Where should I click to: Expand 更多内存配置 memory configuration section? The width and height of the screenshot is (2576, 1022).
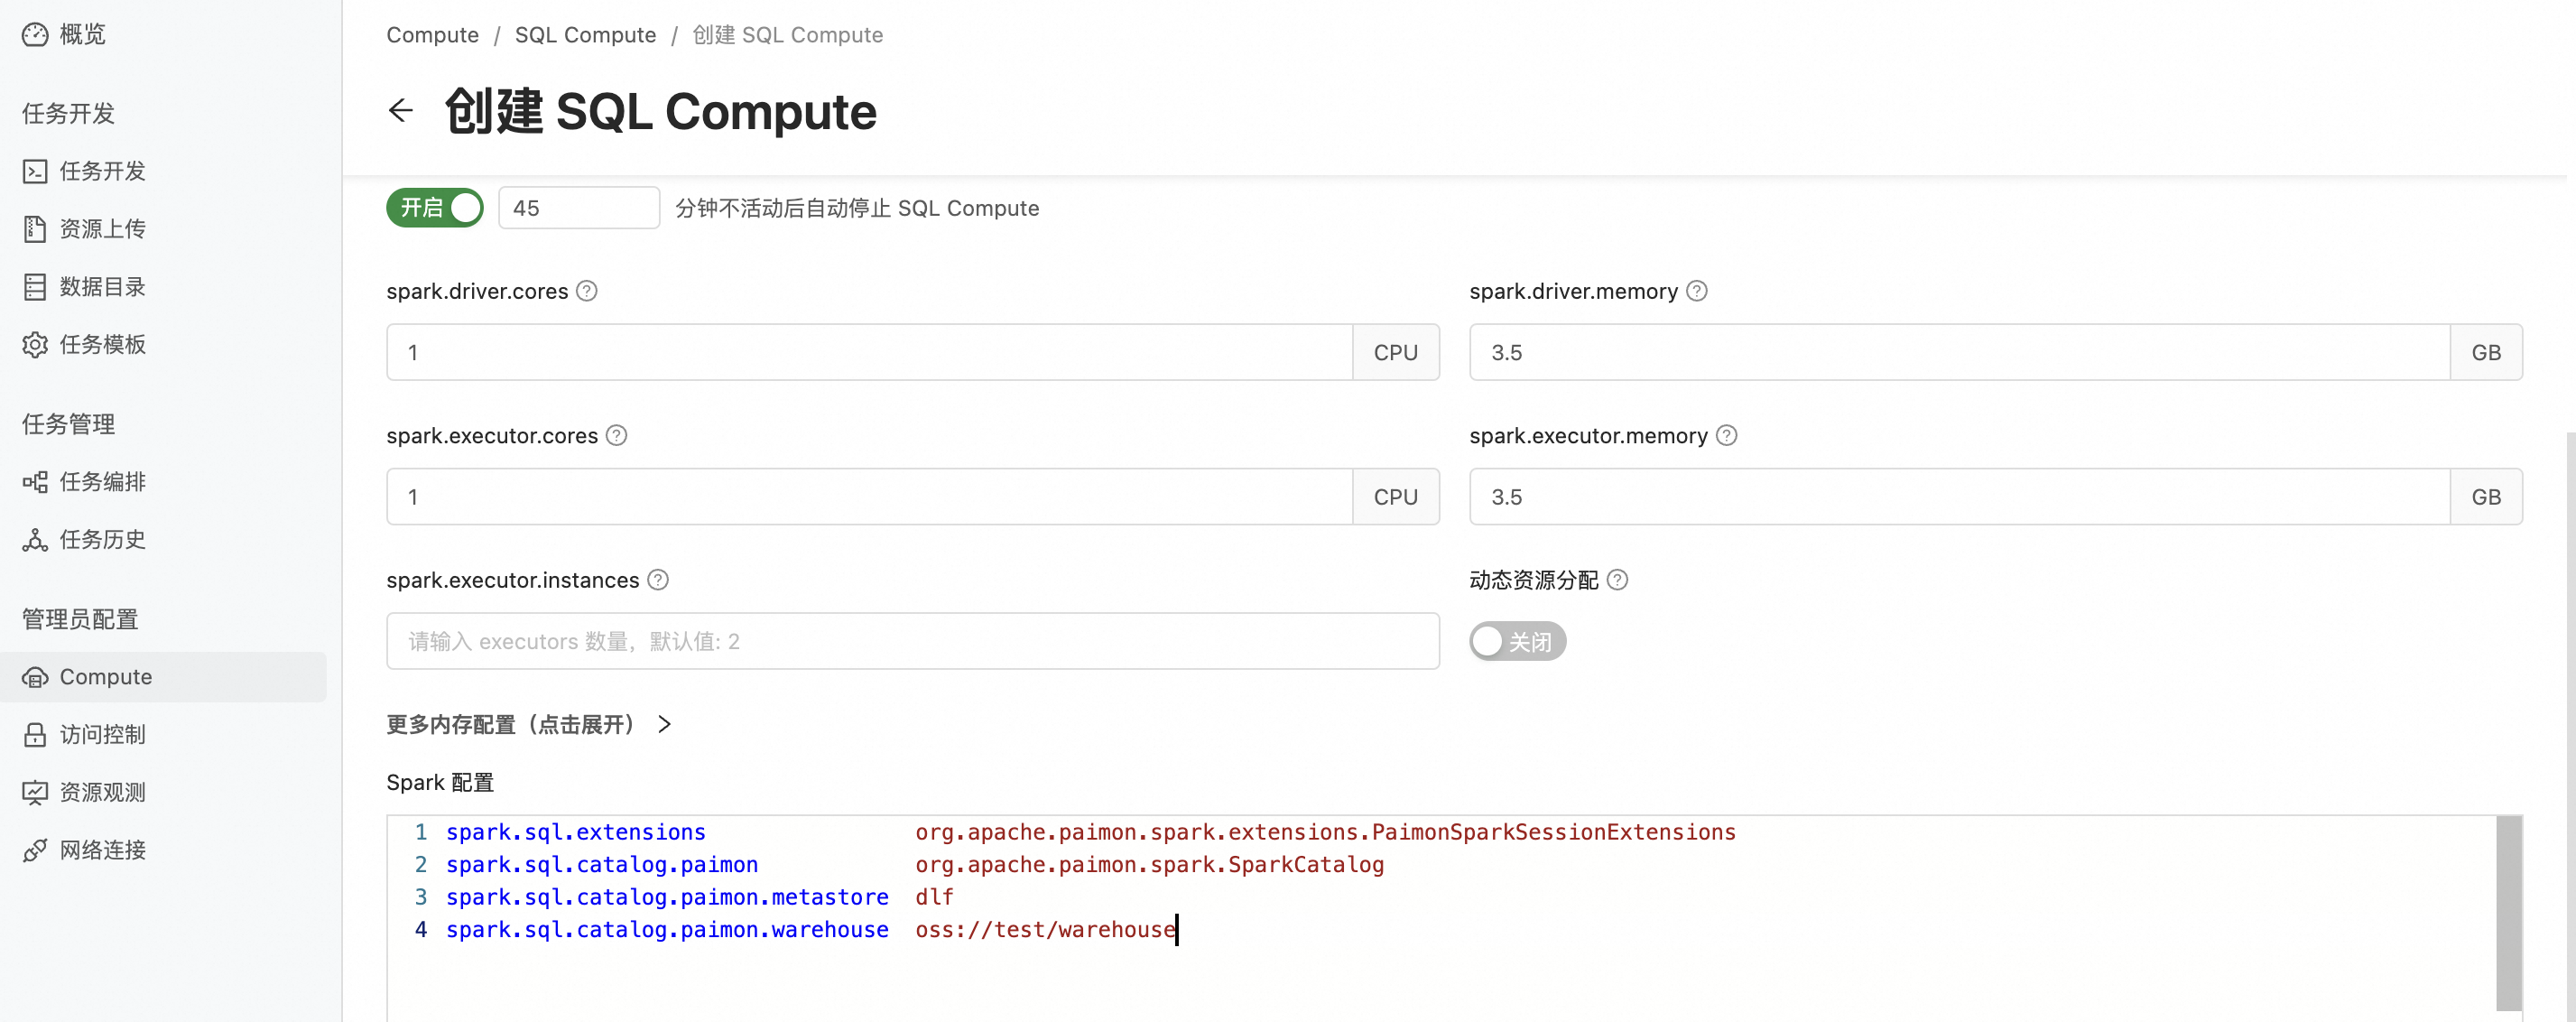pyautogui.click(x=530, y=724)
